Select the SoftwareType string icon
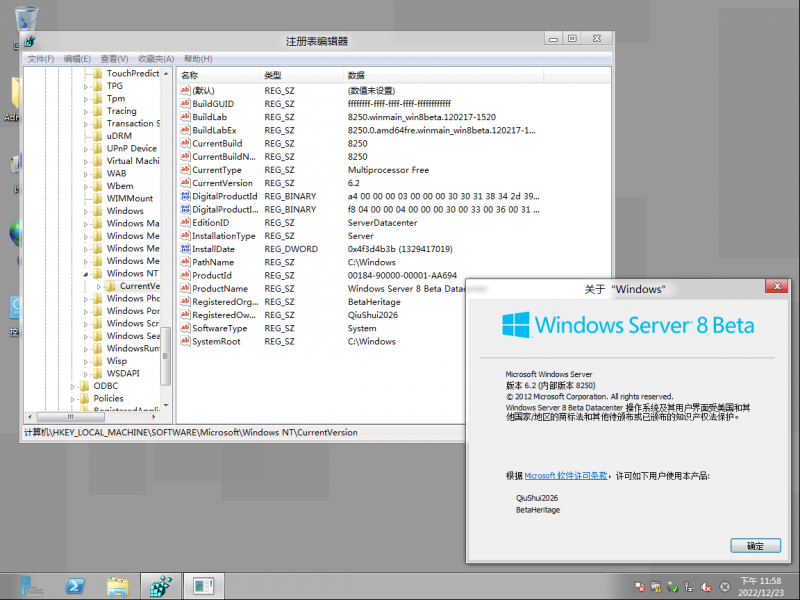This screenshot has height=600, width=800. pos(185,329)
